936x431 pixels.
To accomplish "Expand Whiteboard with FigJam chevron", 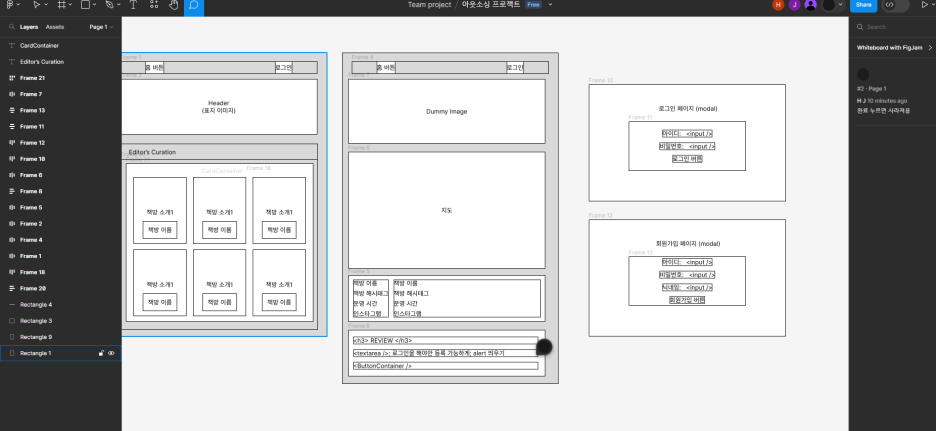I will [x=930, y=47].
